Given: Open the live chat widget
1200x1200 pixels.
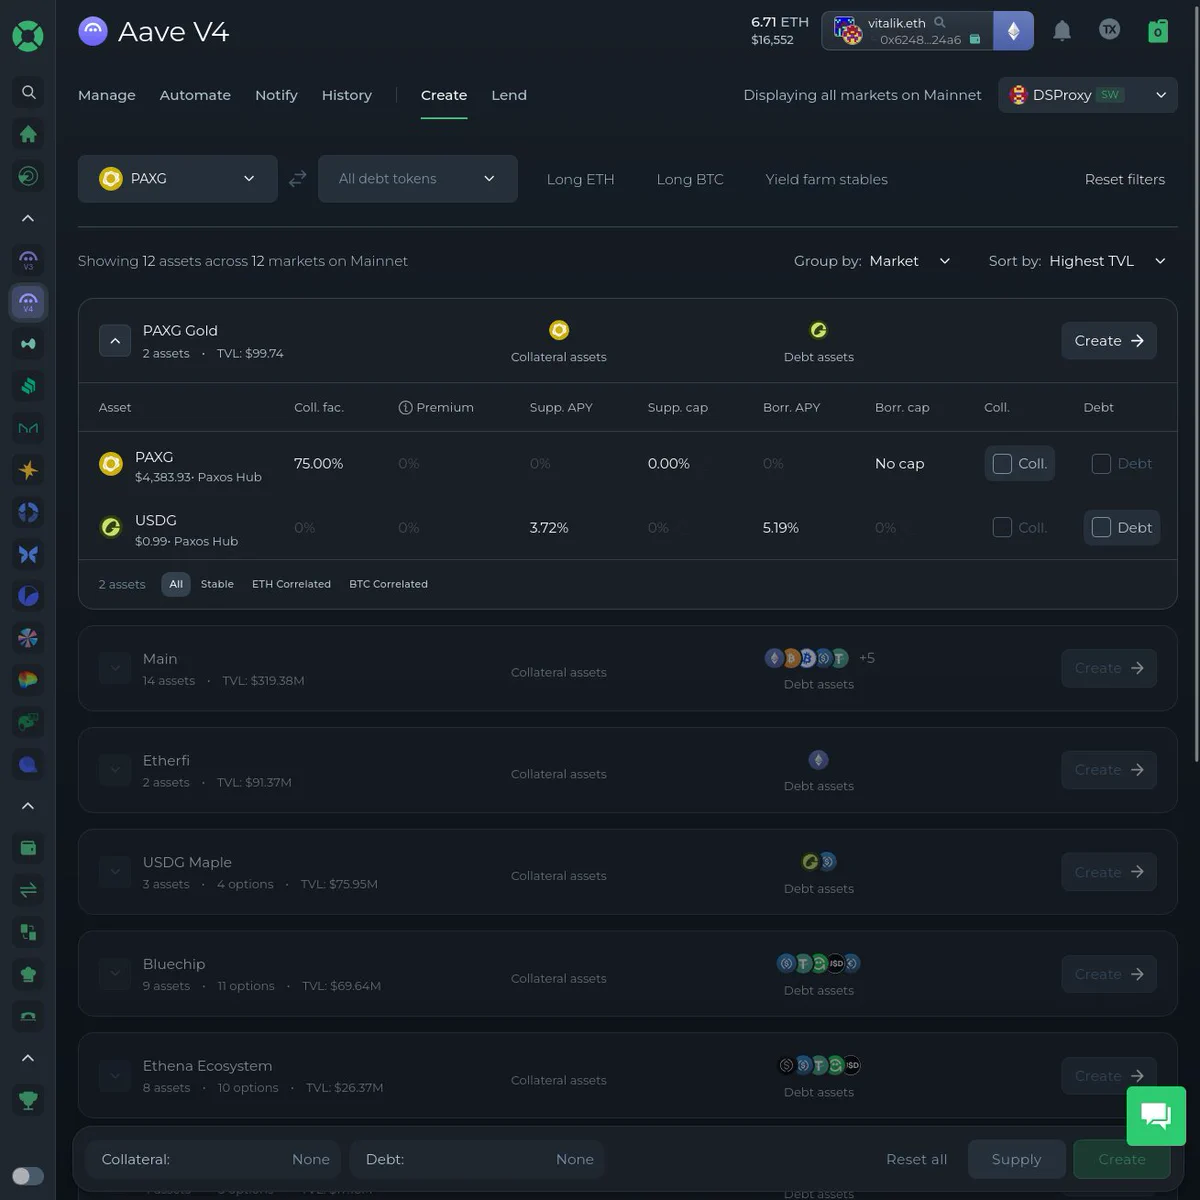Looking at the screenshot, I should pyautogui.click(x=1156, y=1115).
